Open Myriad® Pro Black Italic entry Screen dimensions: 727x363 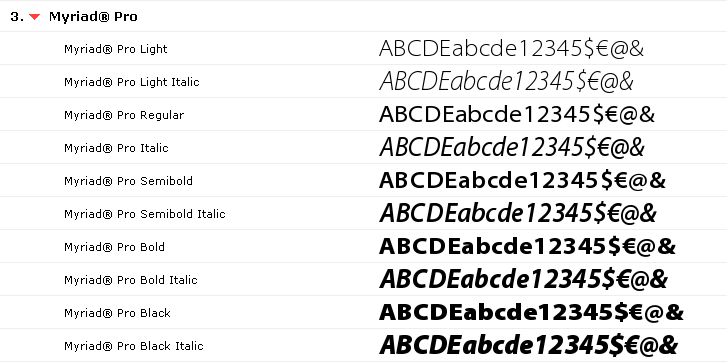(134, 346)
